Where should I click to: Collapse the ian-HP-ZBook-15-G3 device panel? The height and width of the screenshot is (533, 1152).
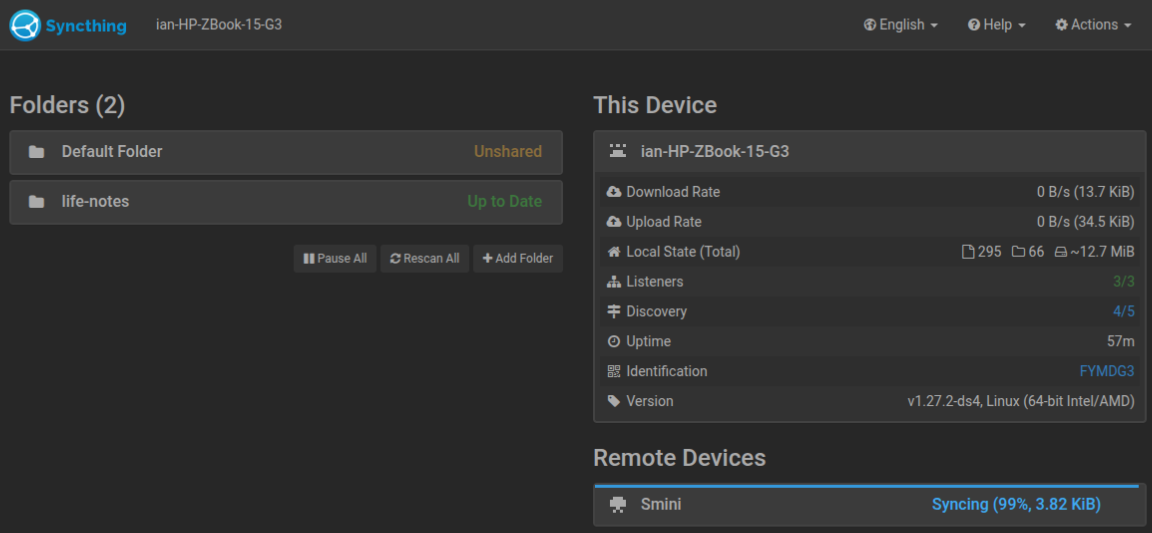click(869, 151)
